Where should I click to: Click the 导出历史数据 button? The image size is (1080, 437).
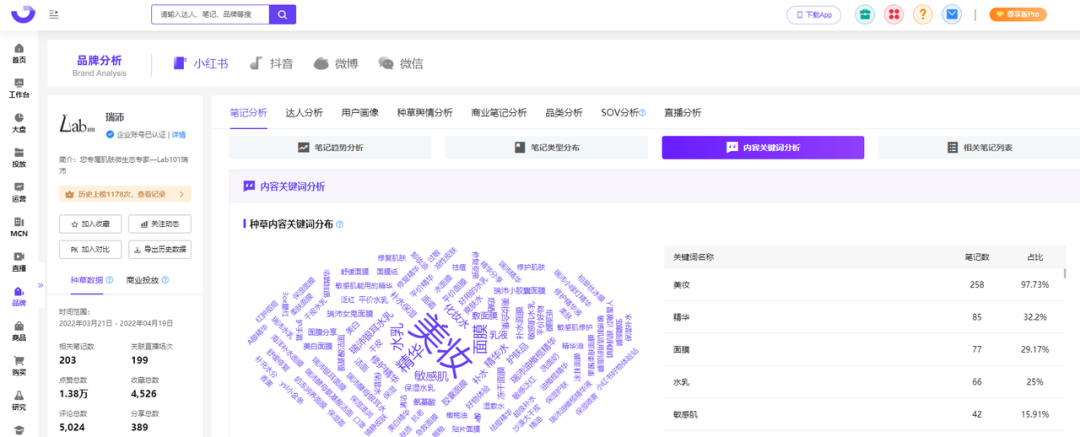pyautogui.click(x=160, y=250)
